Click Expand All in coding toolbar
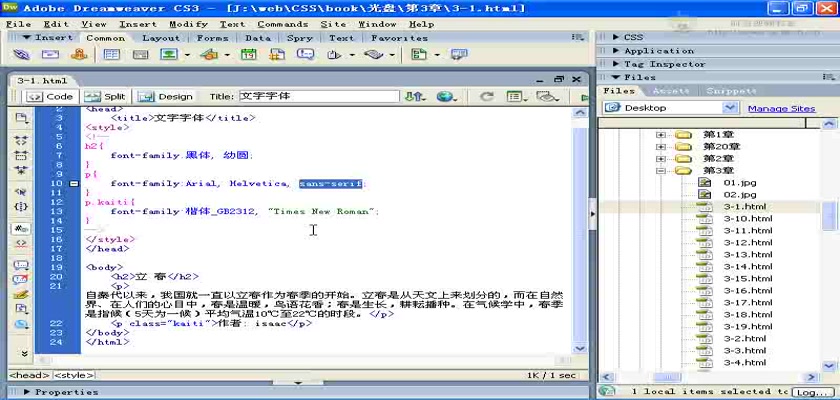This screenshot has width=840, height=400. 21,170
